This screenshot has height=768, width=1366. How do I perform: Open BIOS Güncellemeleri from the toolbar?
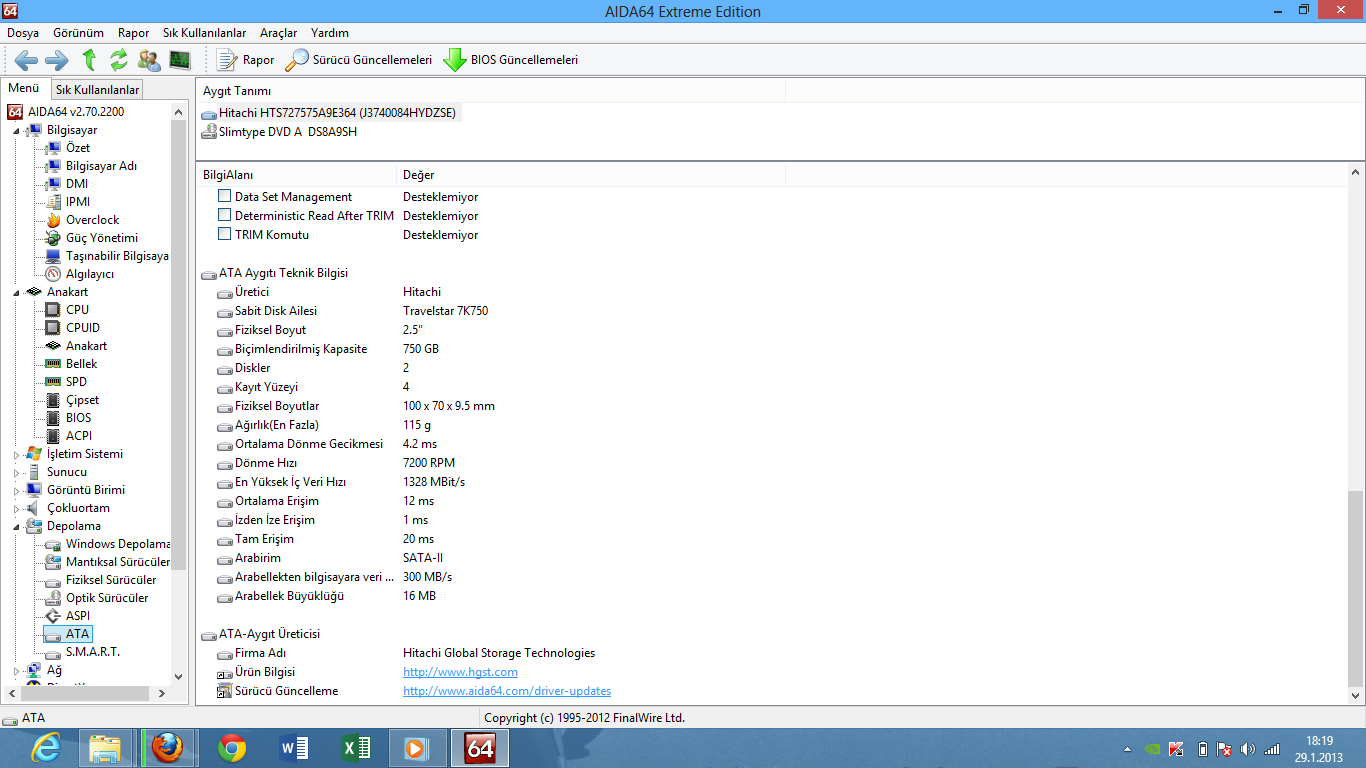[x=511, y=60]
